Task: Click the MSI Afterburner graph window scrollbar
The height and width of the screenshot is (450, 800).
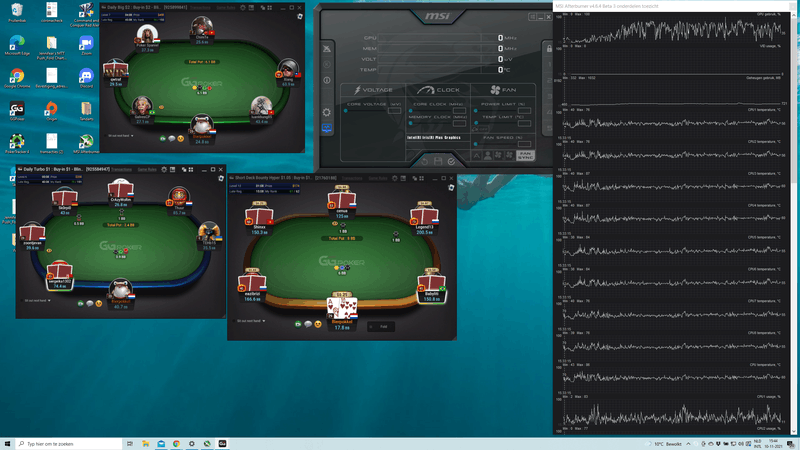Action: 793,223
